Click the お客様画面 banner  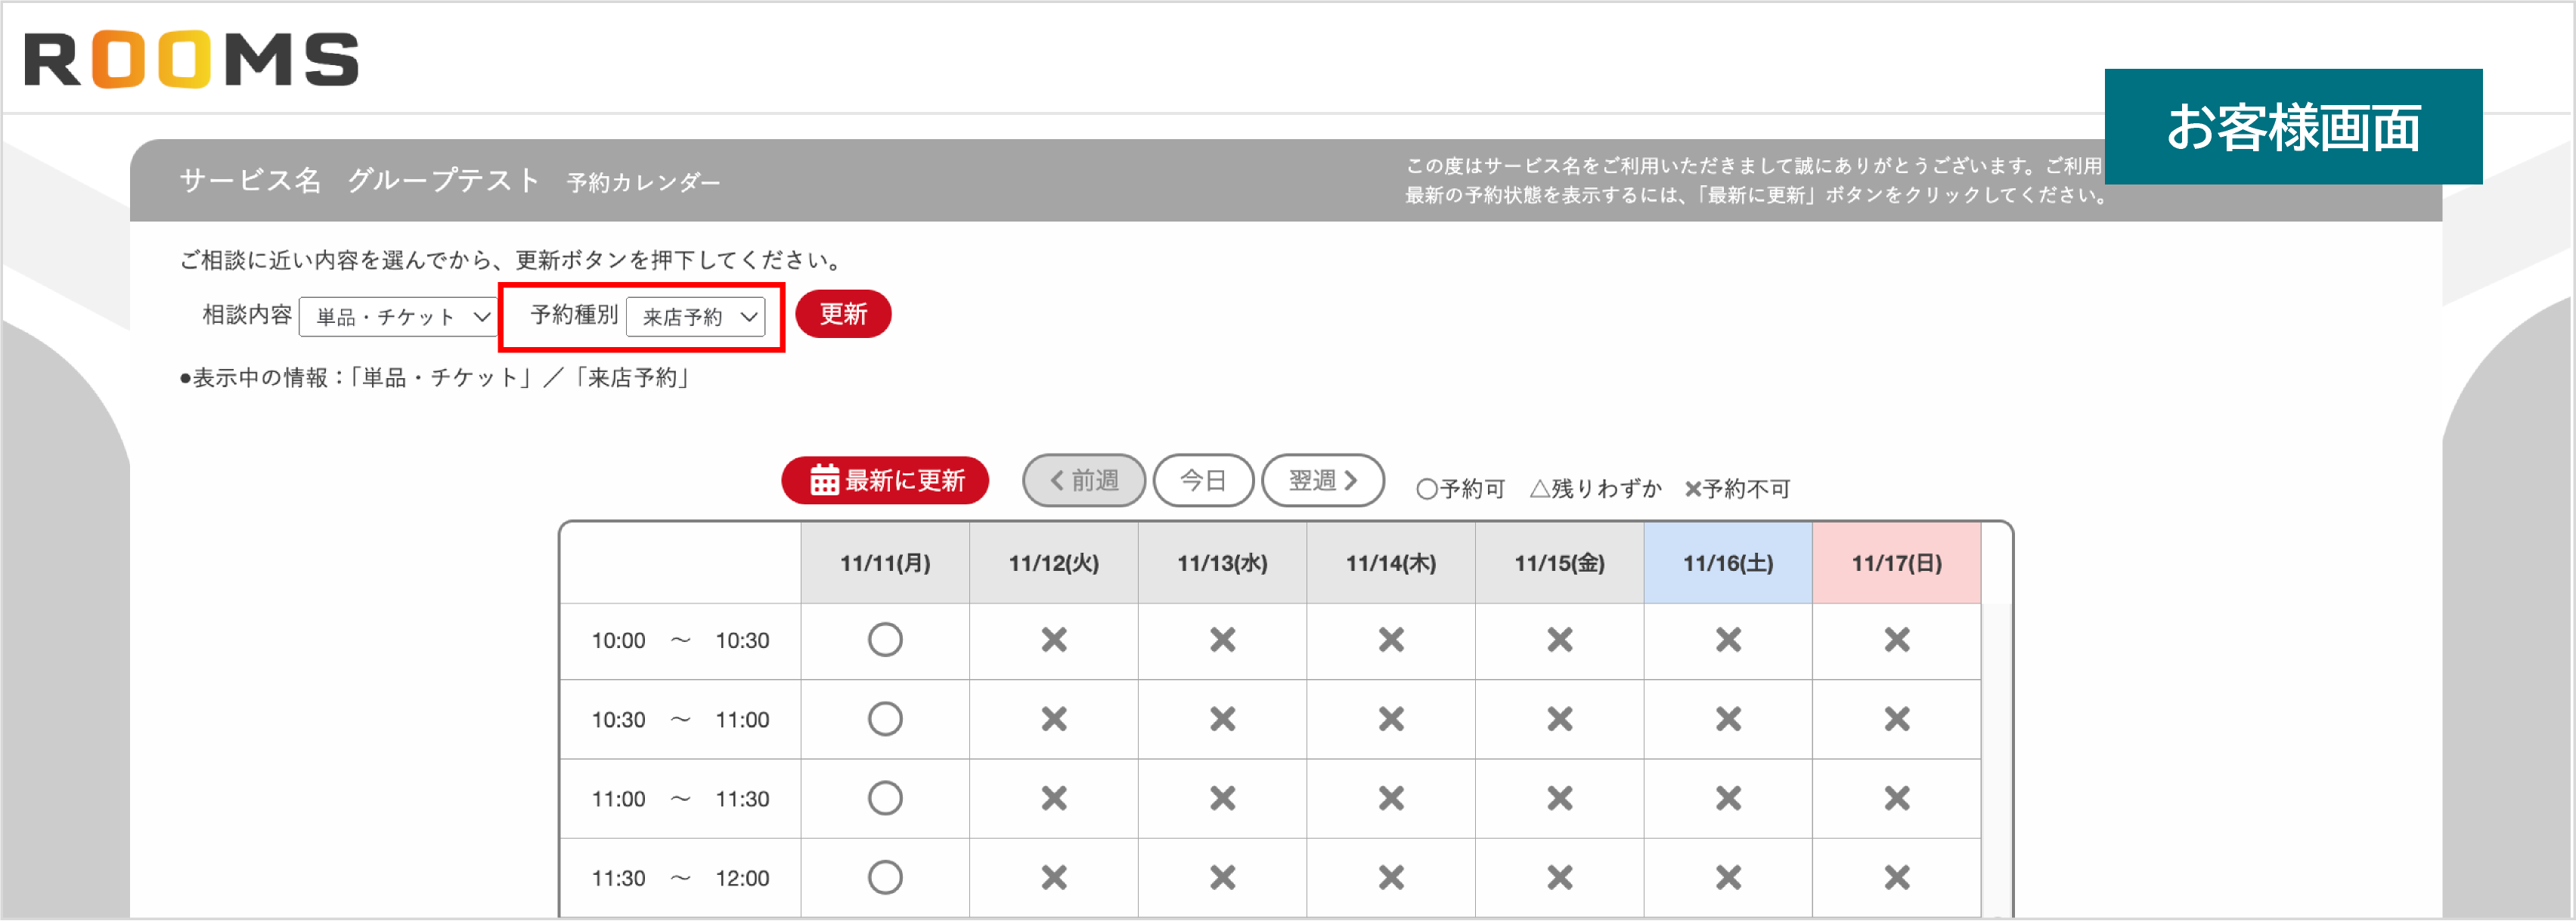[x=2294, y=128]
